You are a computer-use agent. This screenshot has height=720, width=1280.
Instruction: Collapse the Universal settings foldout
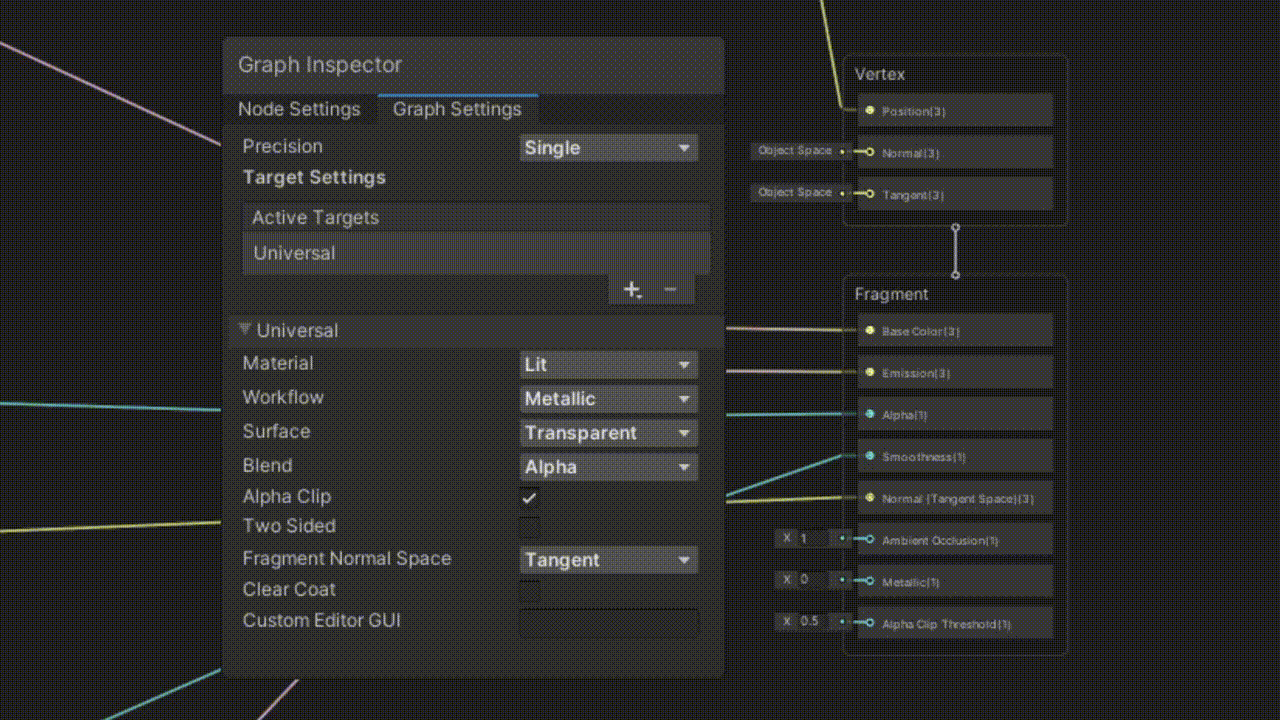click(243, 330)
